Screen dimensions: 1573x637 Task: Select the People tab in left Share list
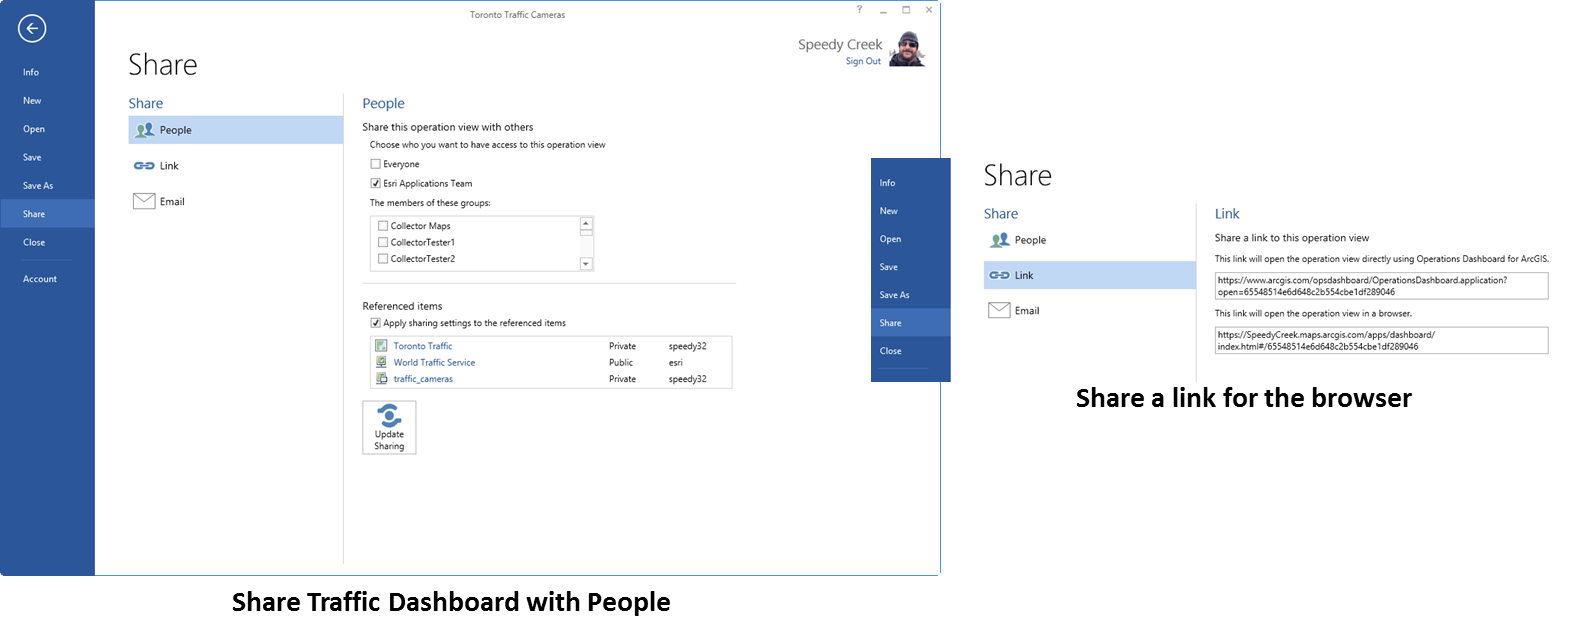[x=236, y=130]
